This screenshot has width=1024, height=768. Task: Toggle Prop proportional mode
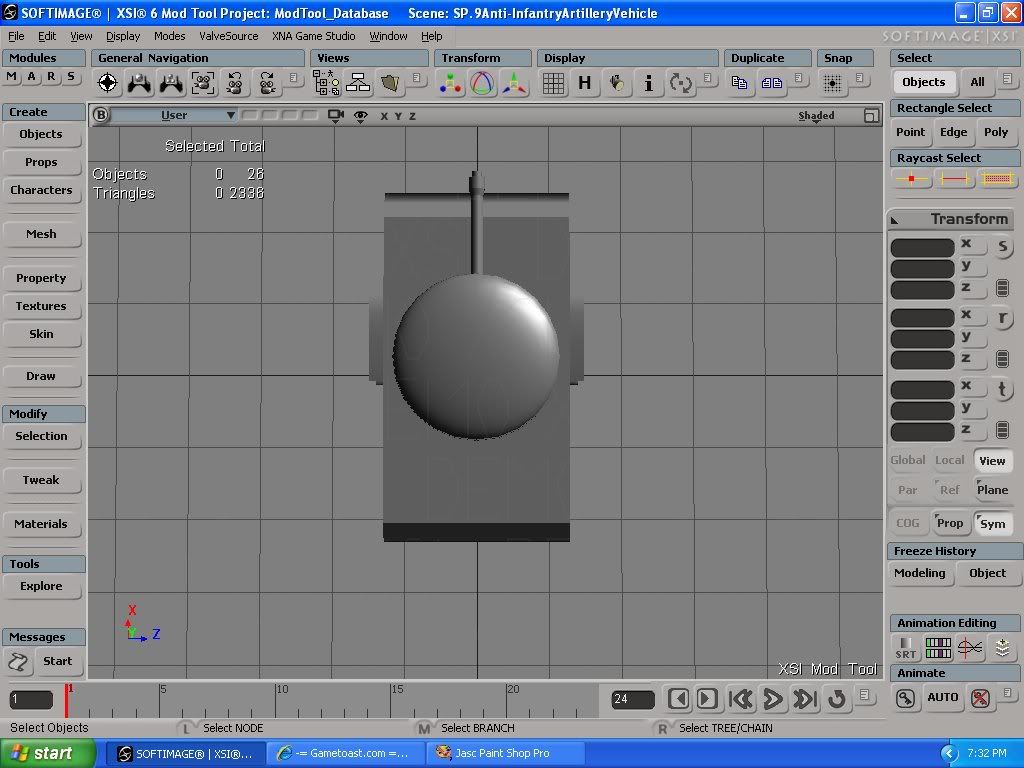click(x=950, y=522)
